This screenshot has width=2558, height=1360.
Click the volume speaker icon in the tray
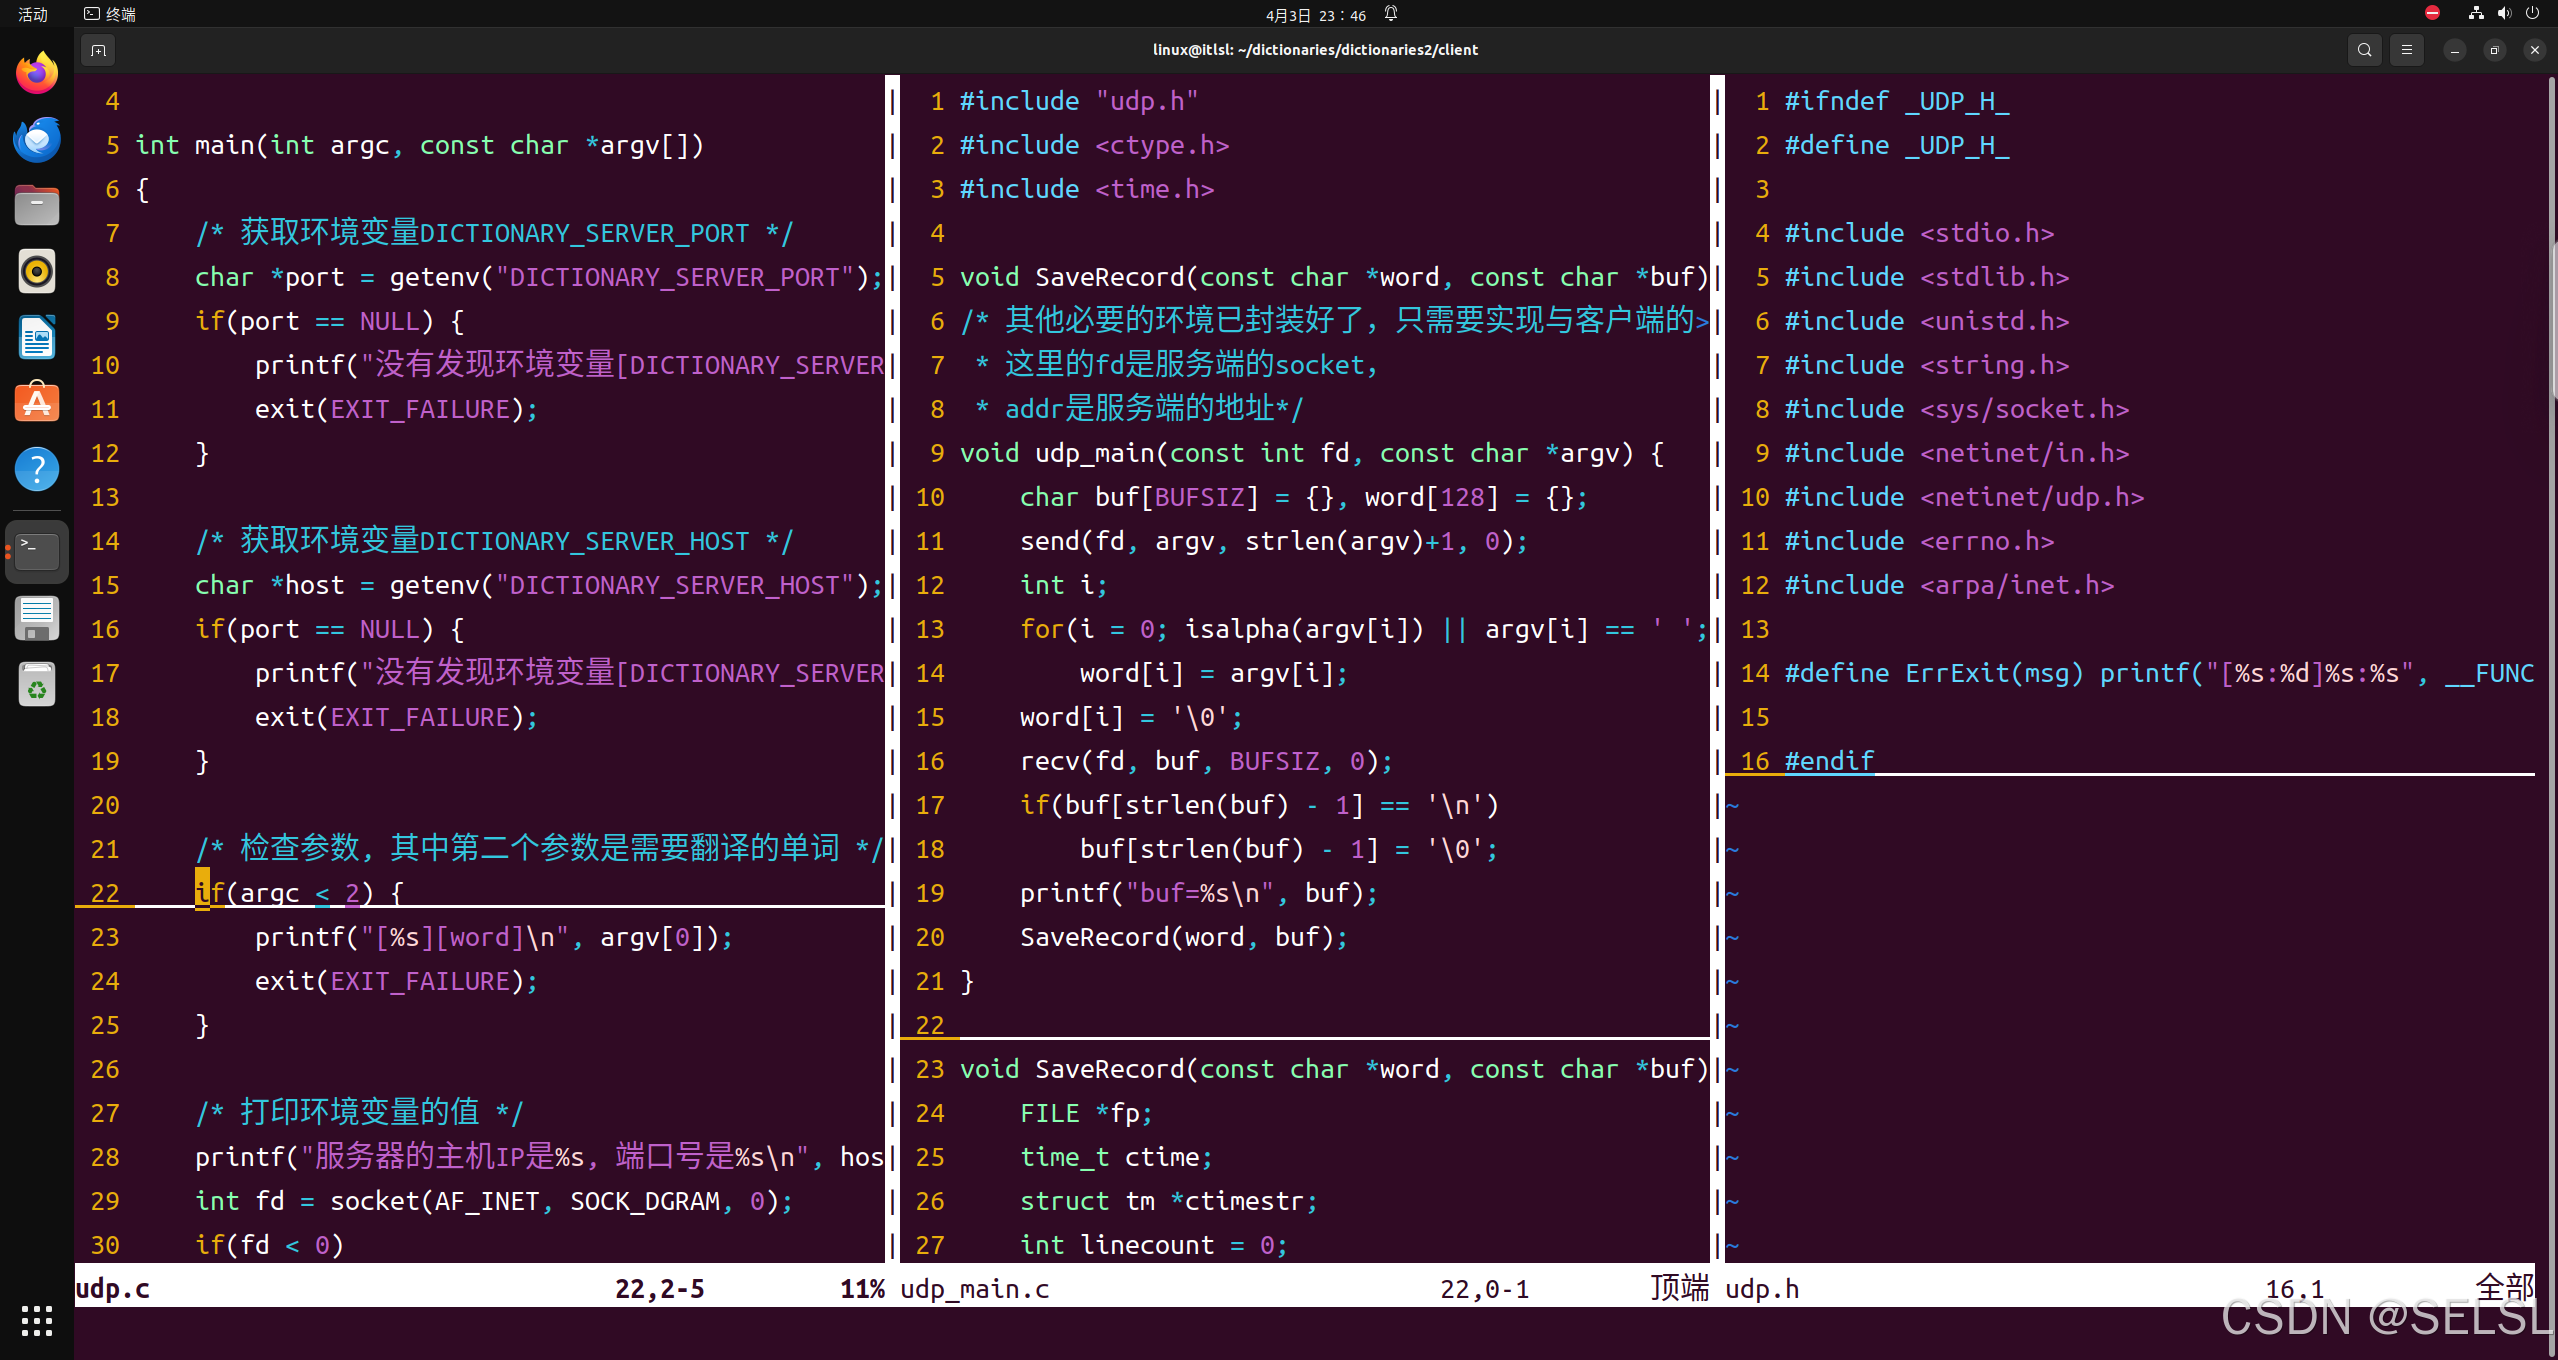2504,13
